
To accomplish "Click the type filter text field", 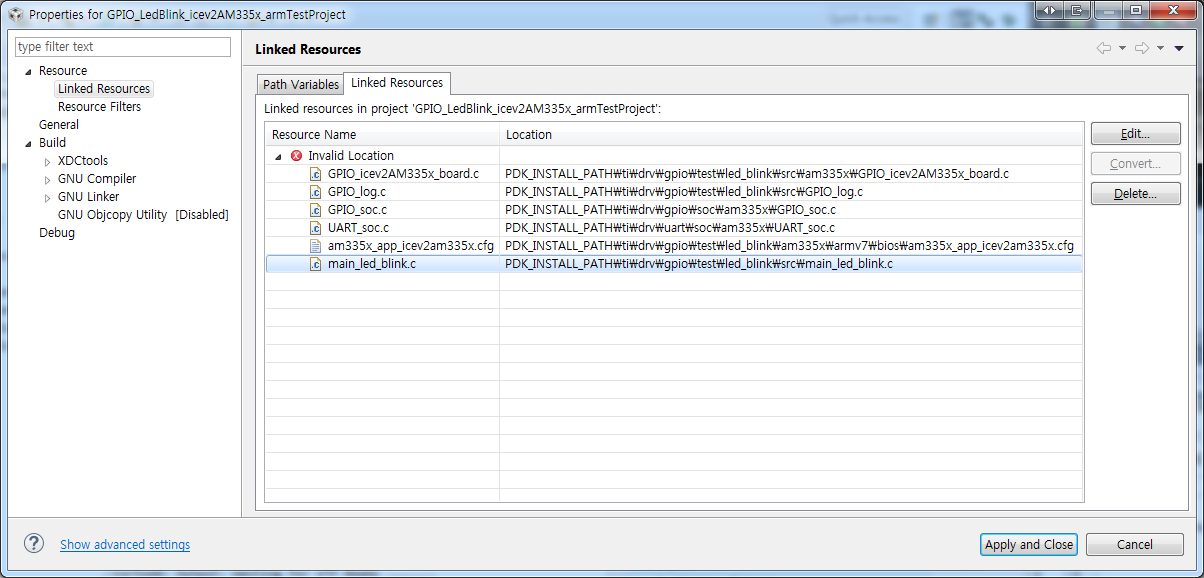I will (x=123, y=47).
